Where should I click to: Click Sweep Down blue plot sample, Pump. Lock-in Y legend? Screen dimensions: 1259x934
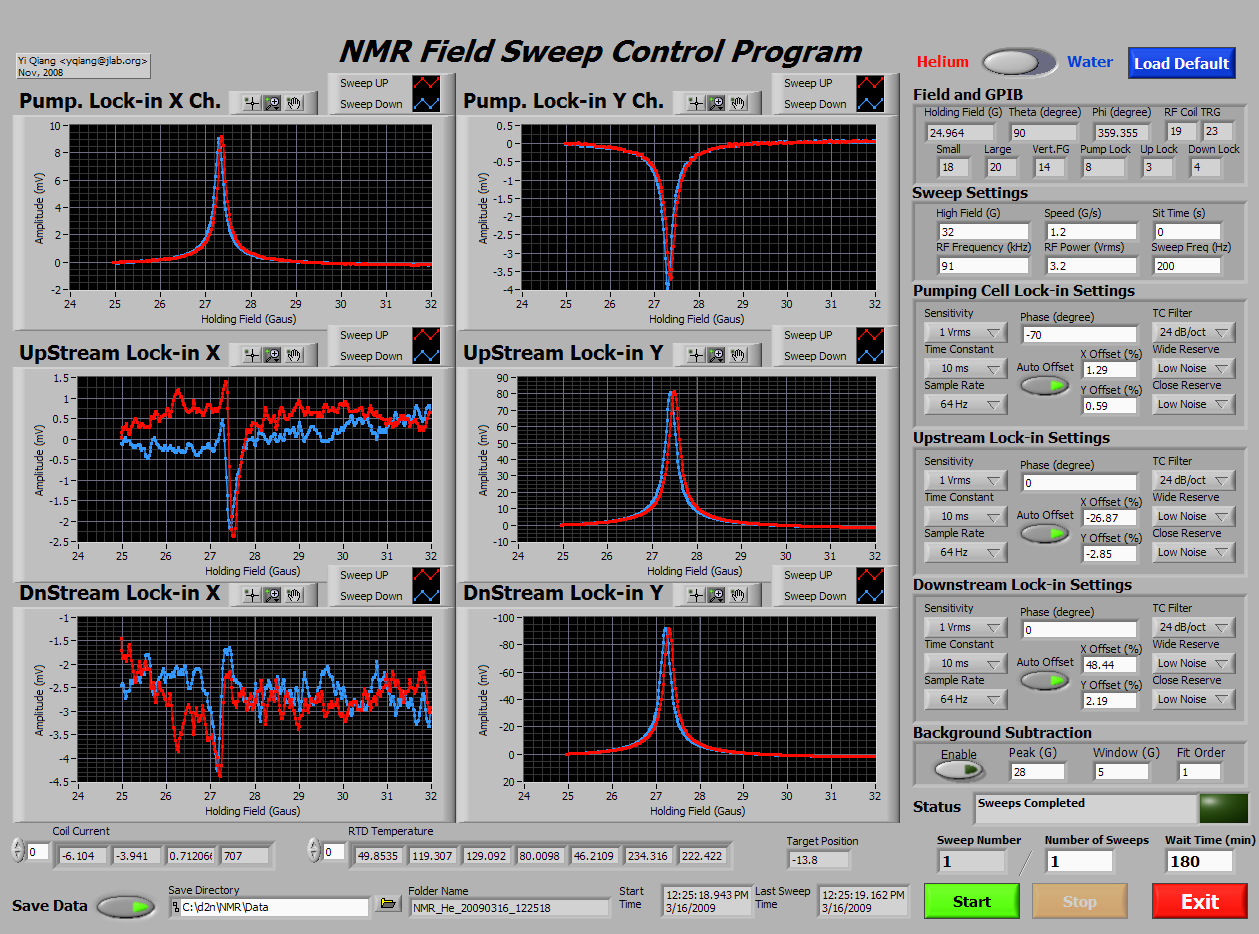coord(870,103)
